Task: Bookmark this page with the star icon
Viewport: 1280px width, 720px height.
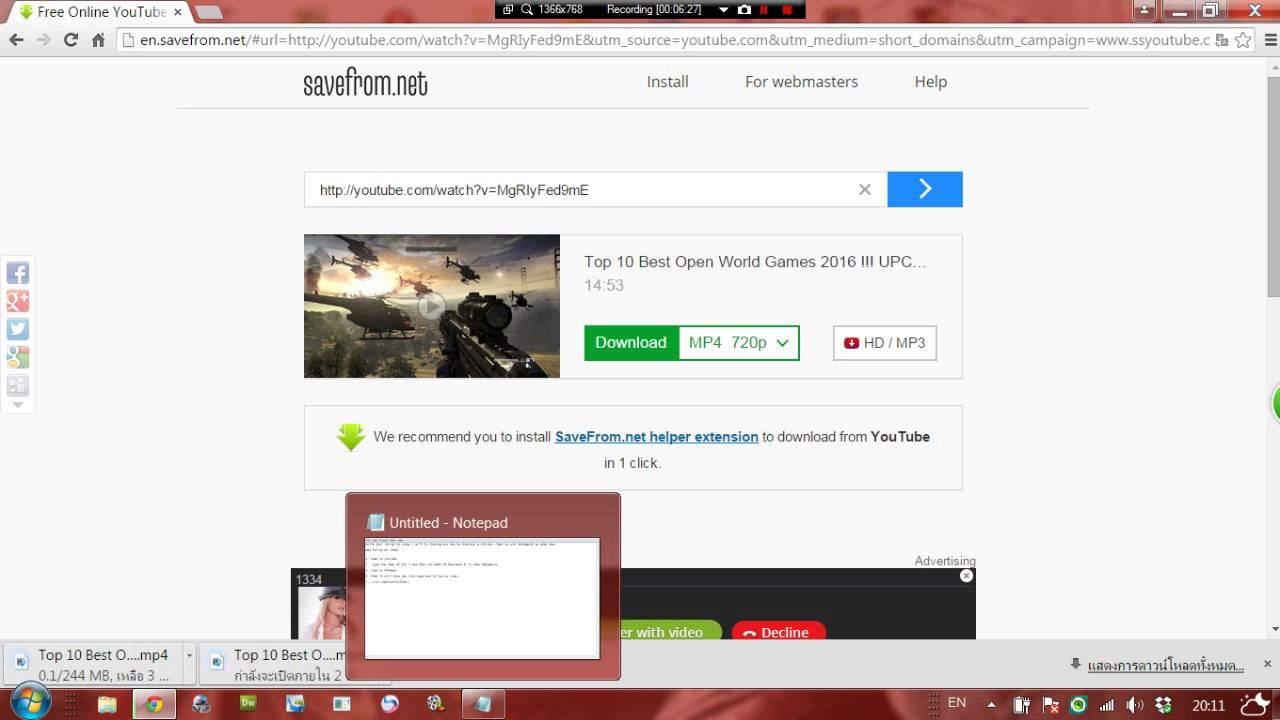Action: (x=1243, y=40)
